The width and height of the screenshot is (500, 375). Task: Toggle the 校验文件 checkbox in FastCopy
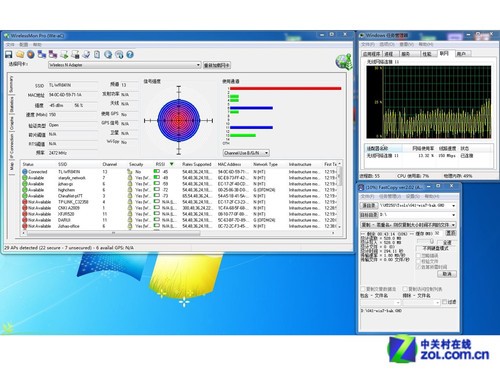(x=419, y=261)
